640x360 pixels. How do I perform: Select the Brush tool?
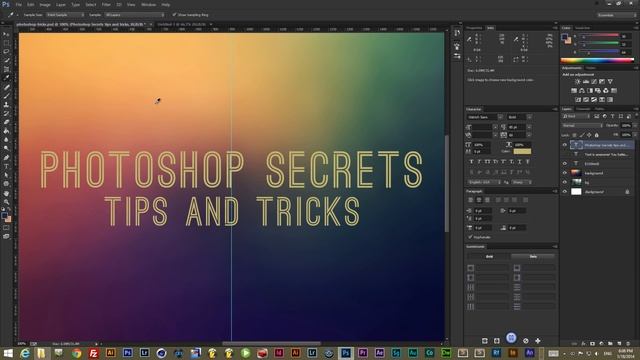pos(6,96)
